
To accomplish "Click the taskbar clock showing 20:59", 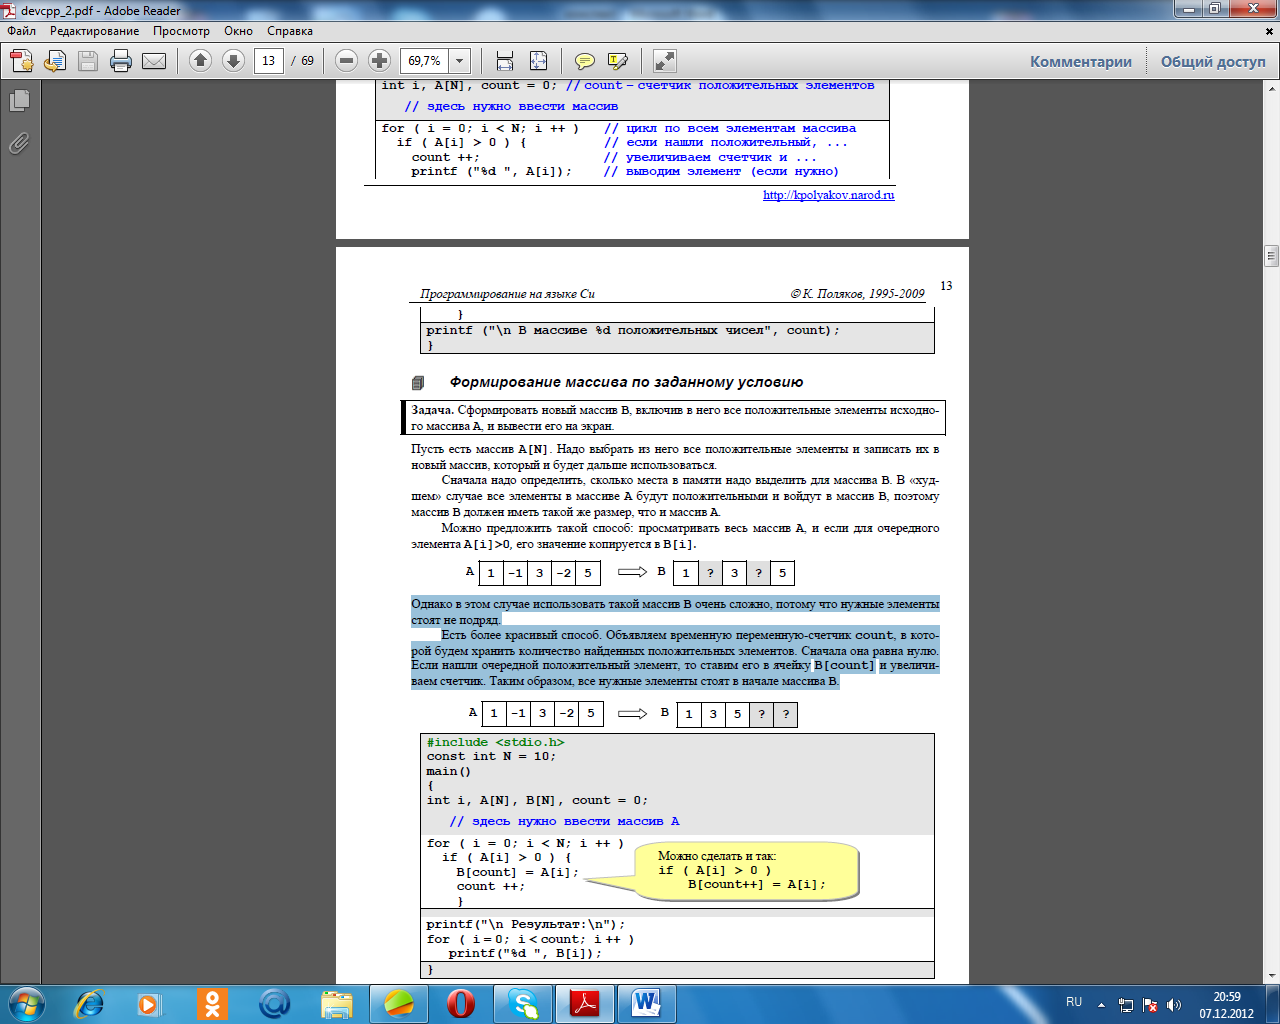I will 1227,997.
